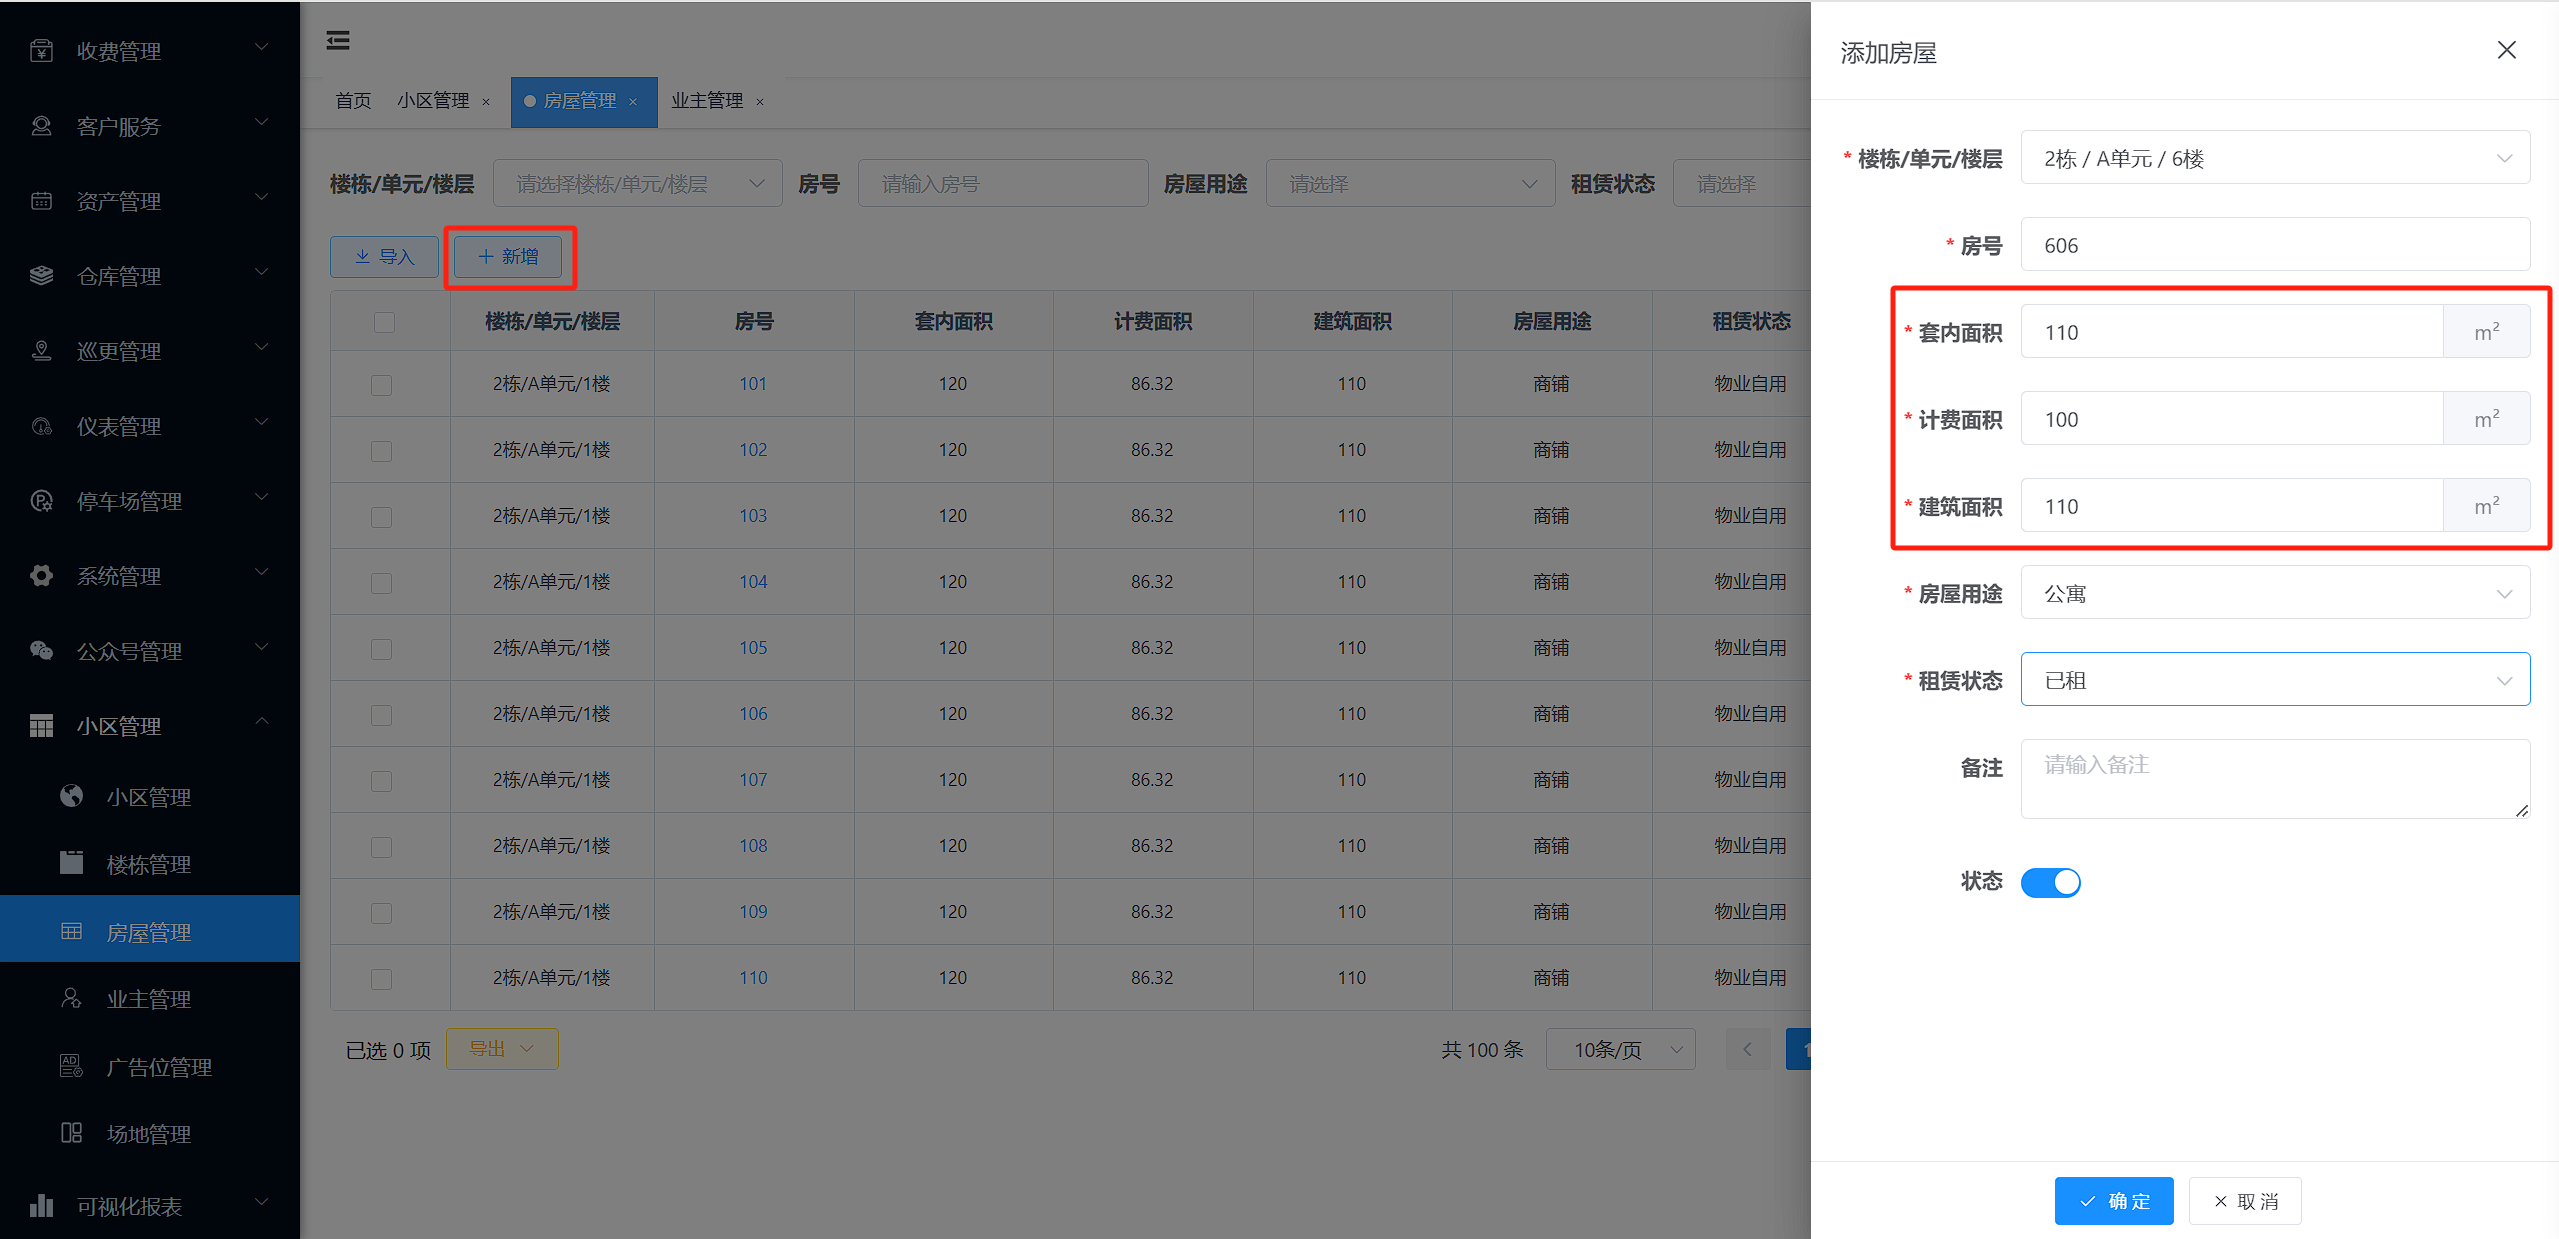
Task: Click the 建筑面积 input field in the drawer
Action: click(2232, 506)
